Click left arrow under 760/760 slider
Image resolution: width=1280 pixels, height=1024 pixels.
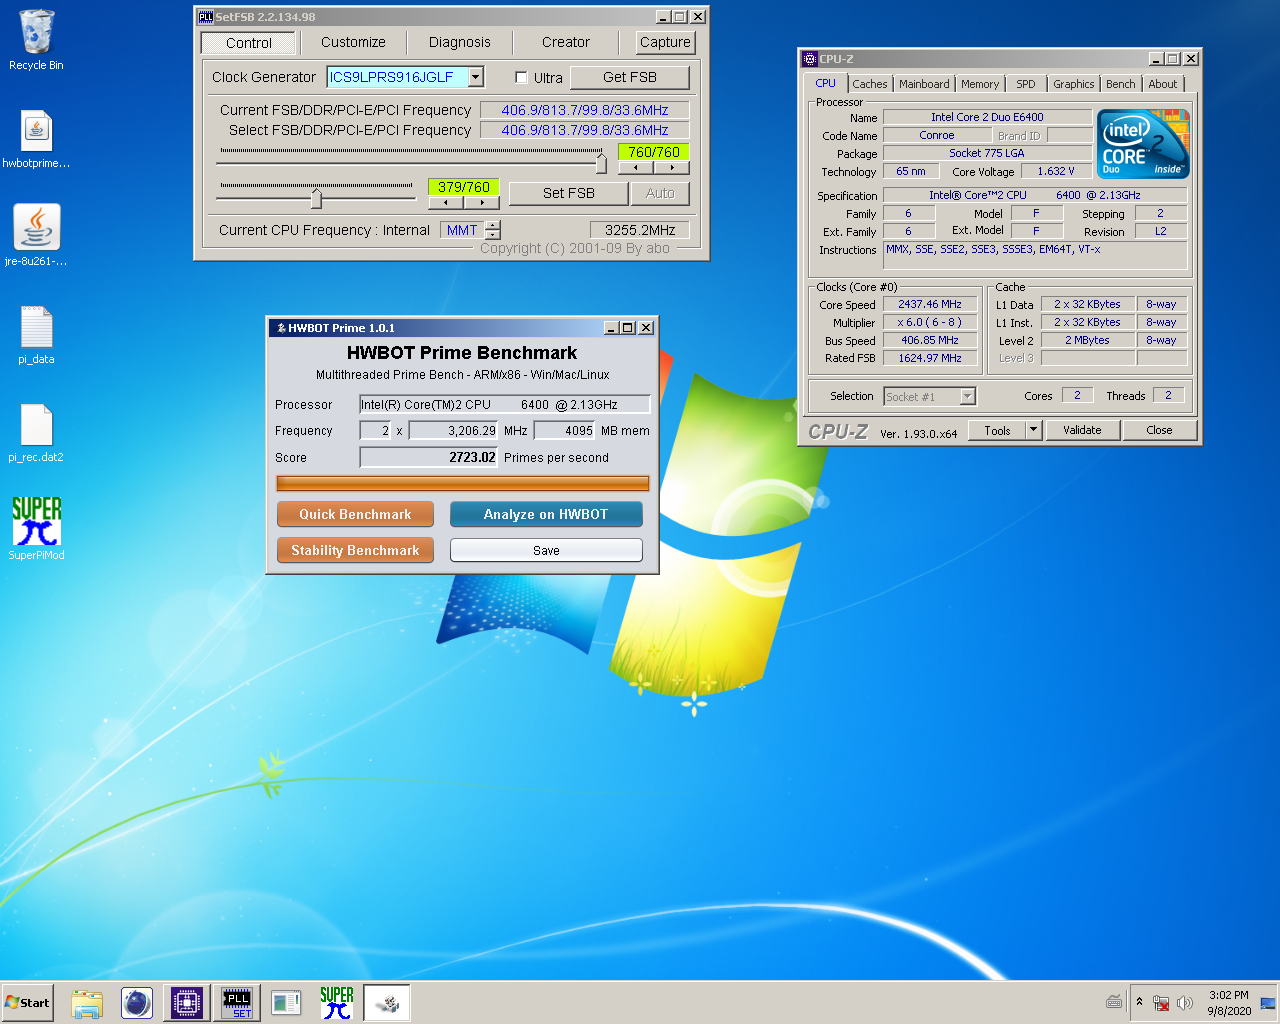point(636,168)
